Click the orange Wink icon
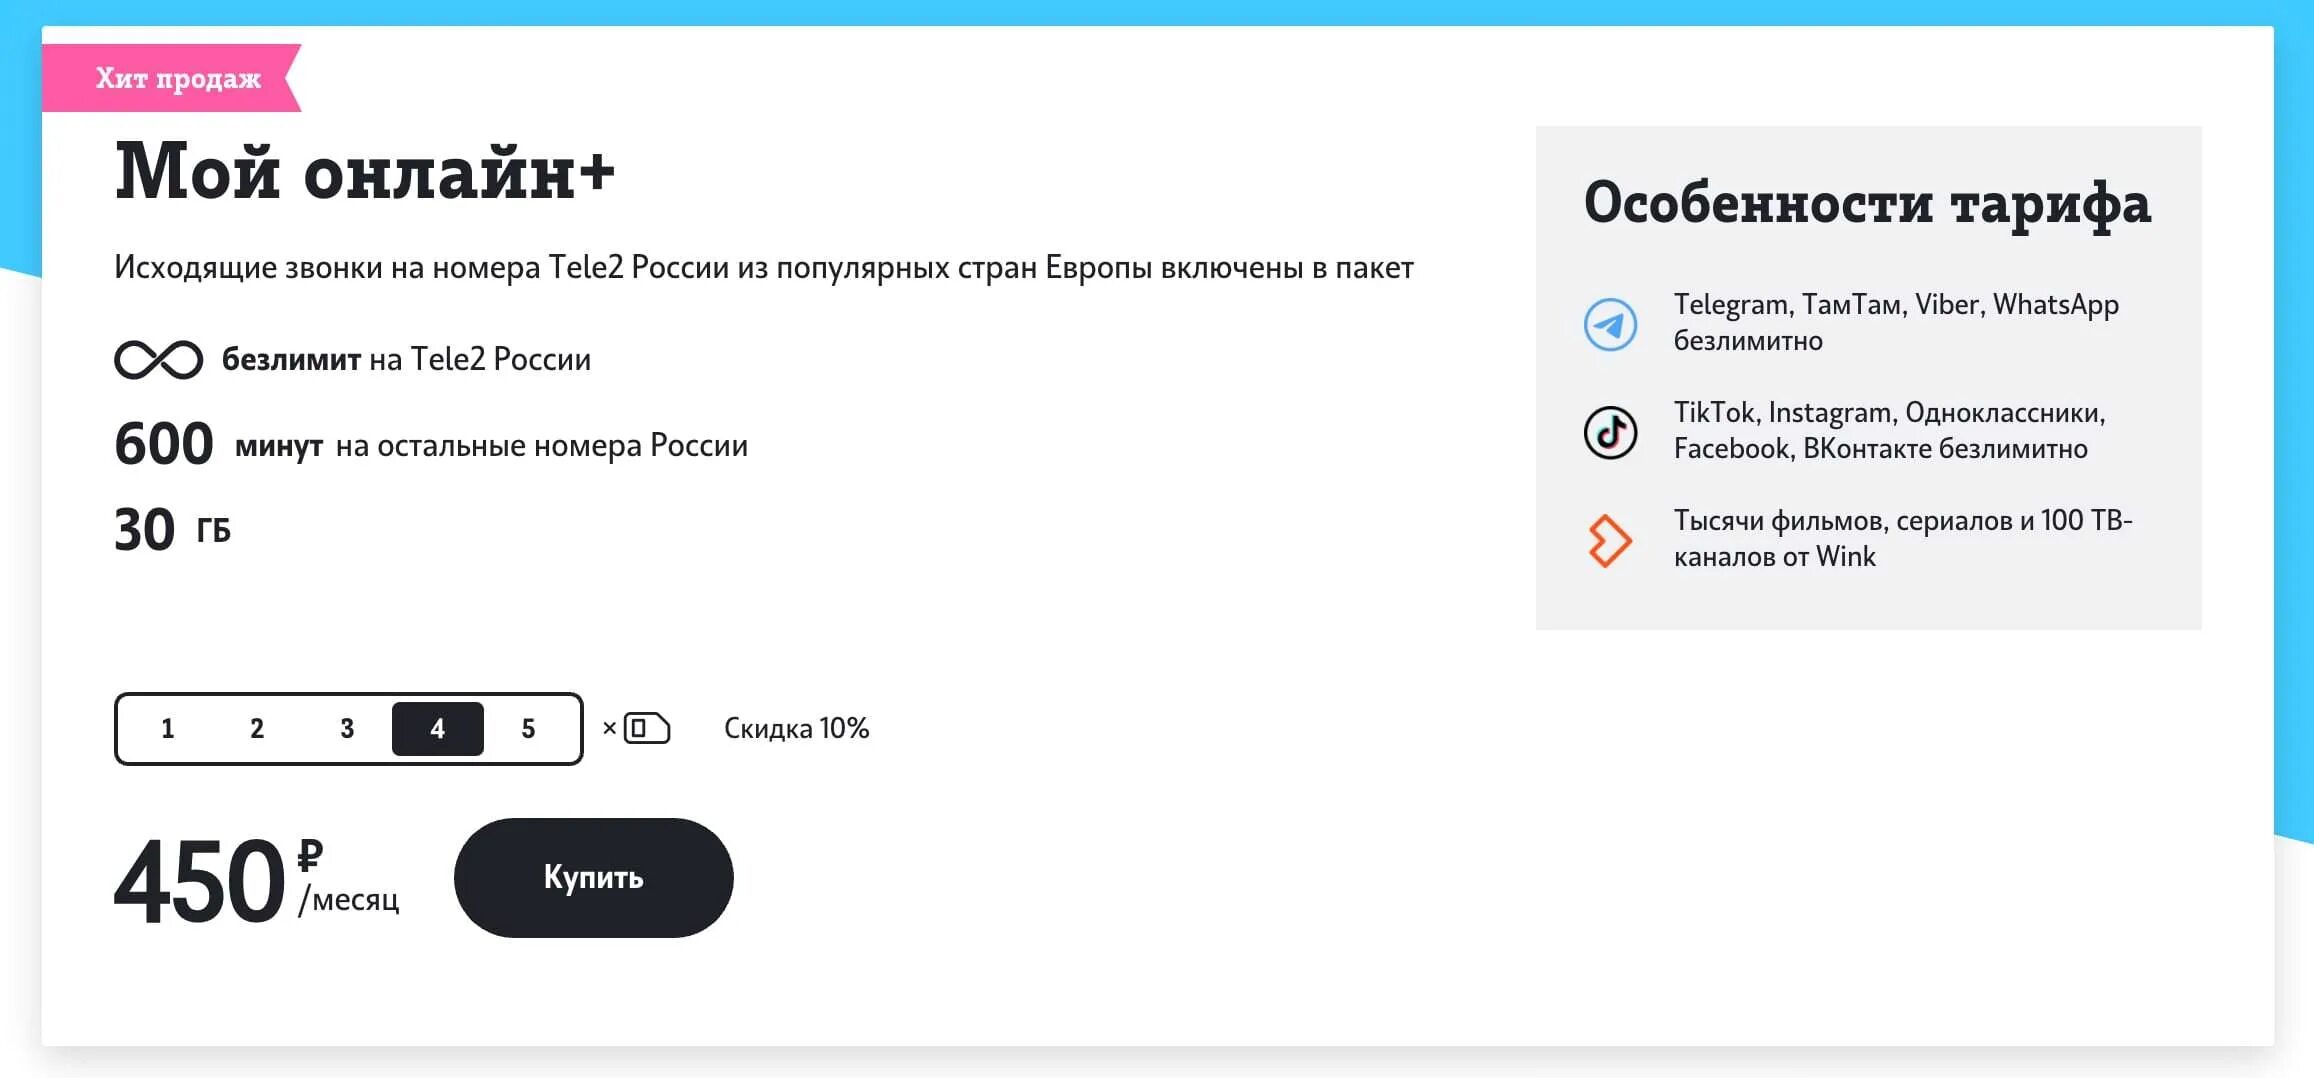The image size is (2314, 1078). coord(1610,541)
